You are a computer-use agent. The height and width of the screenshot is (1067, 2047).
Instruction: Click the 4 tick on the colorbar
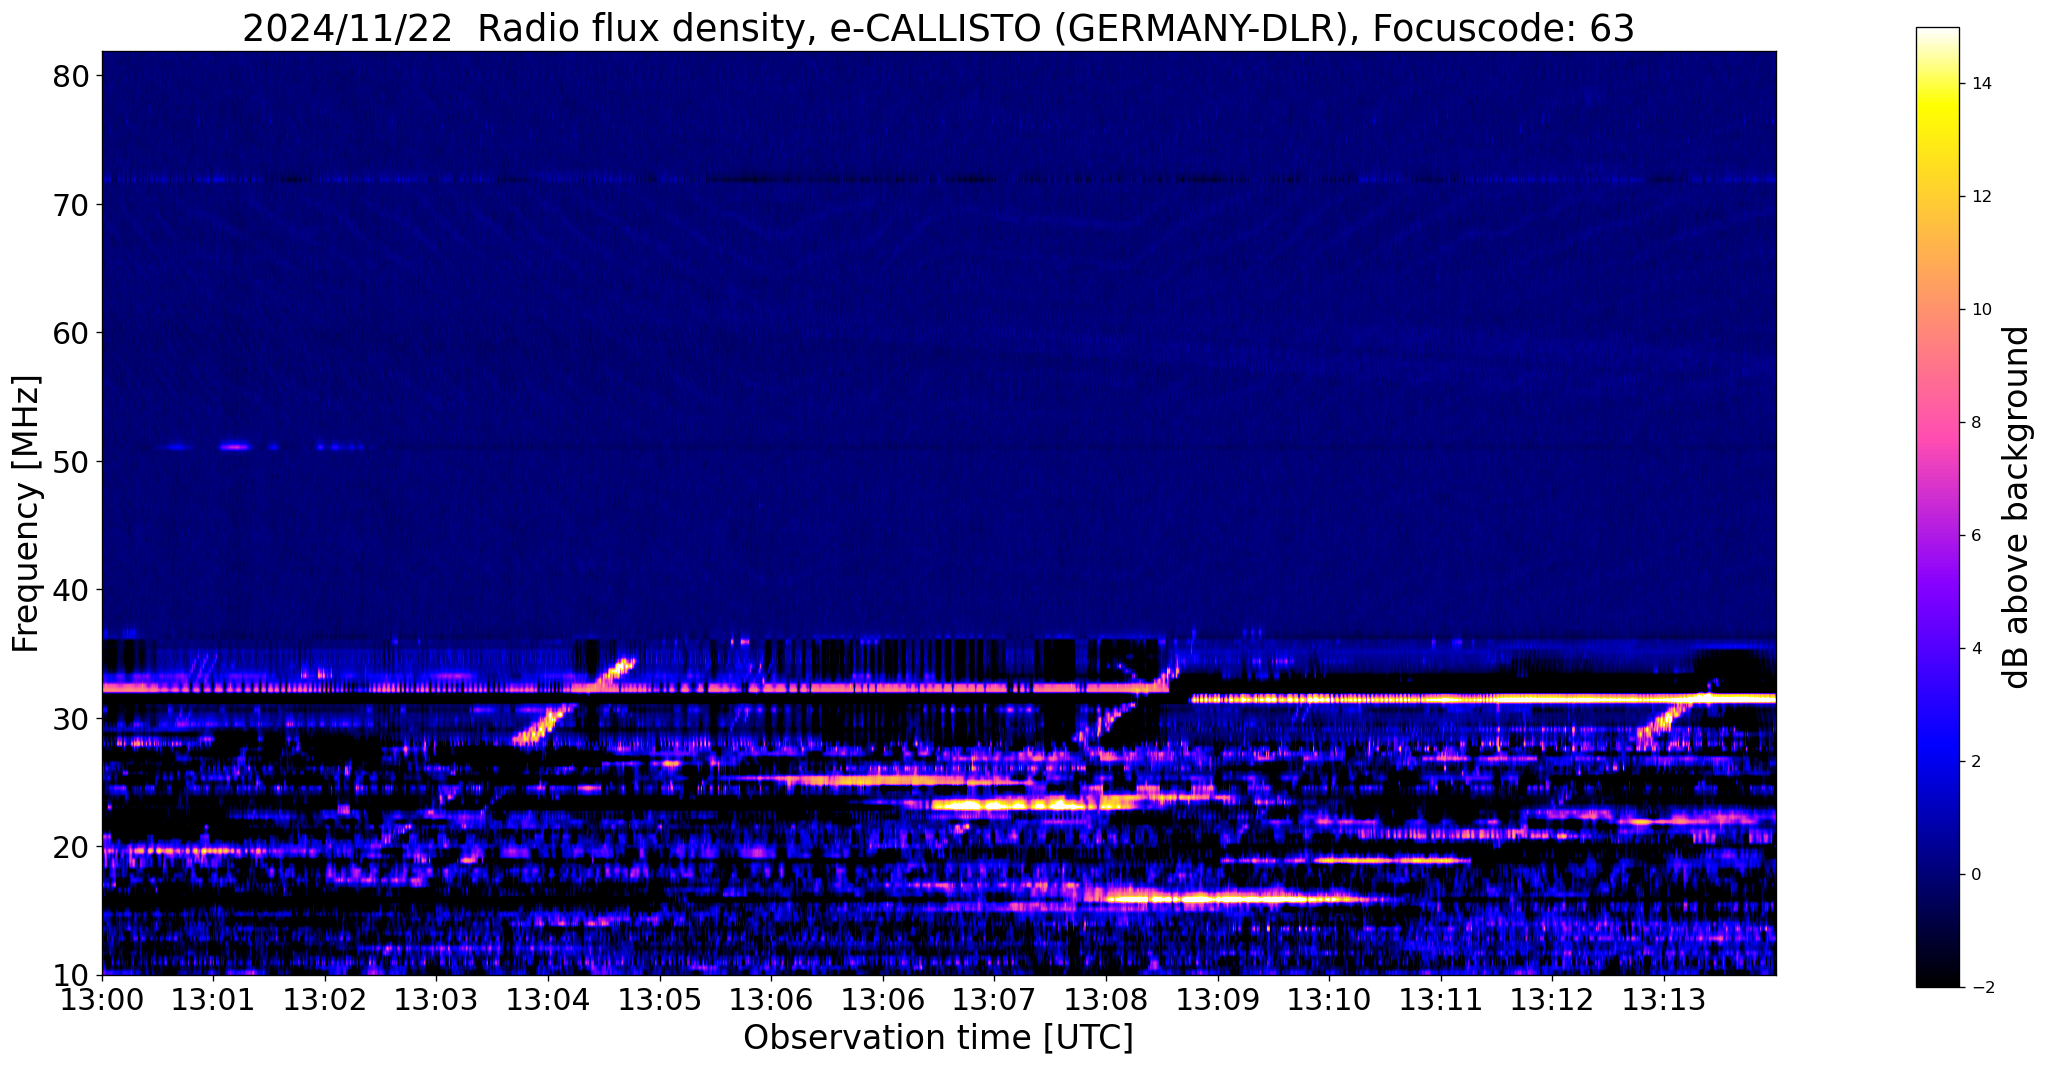pyautogui.click(x=1975, y=649)
